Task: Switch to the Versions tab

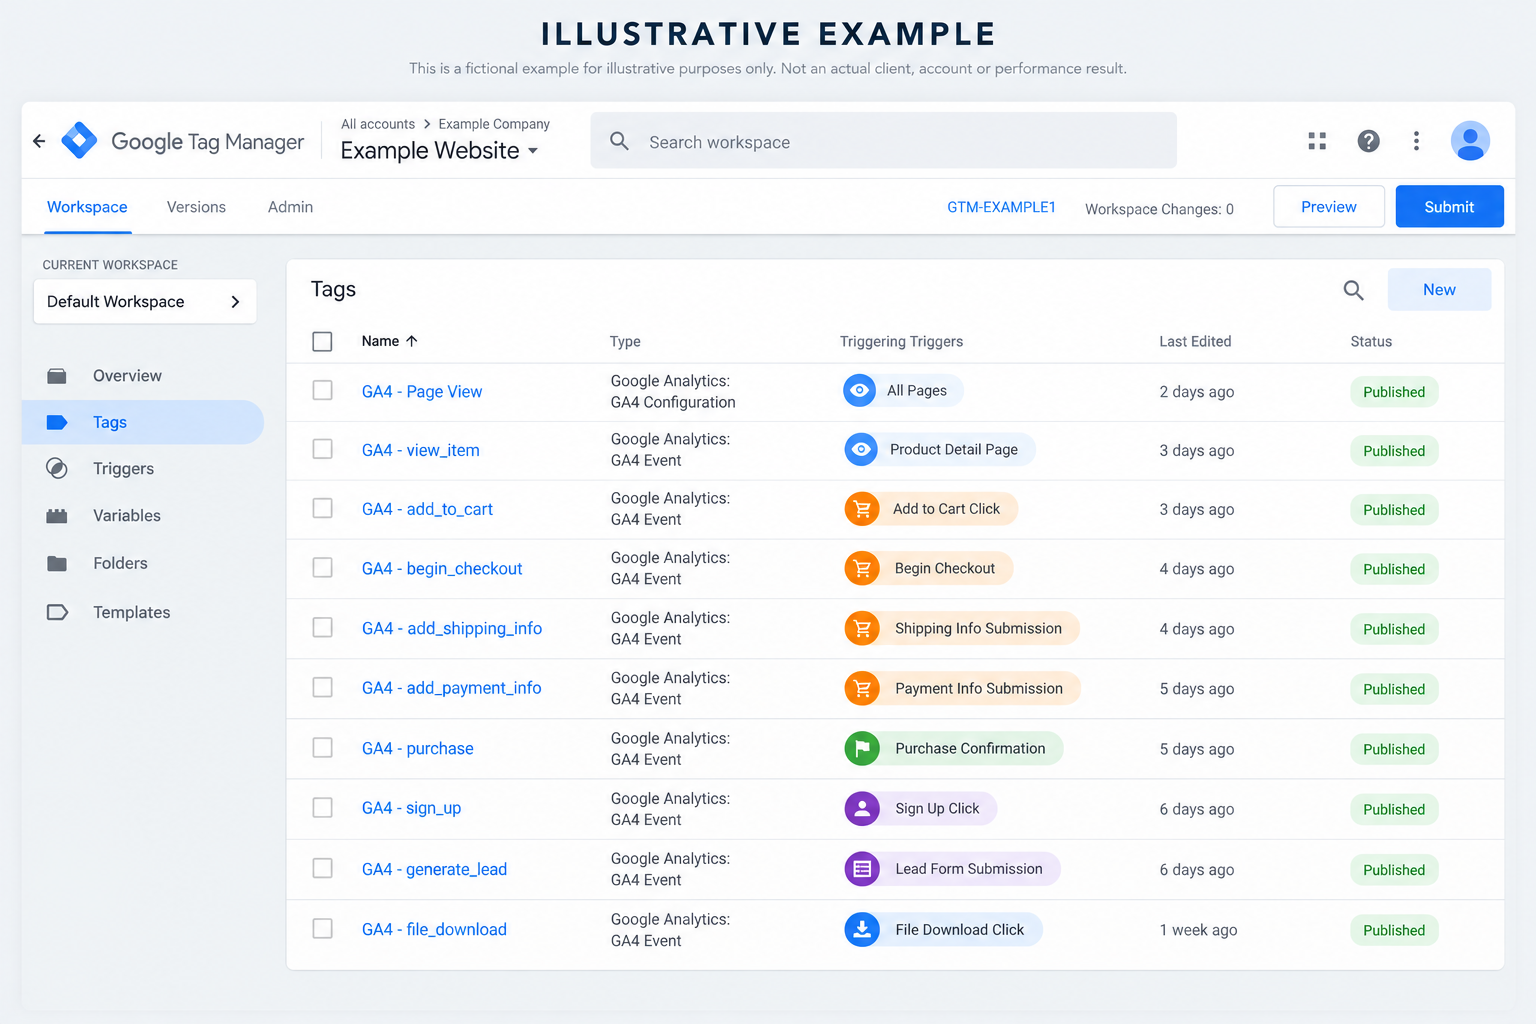Action: 196,207
